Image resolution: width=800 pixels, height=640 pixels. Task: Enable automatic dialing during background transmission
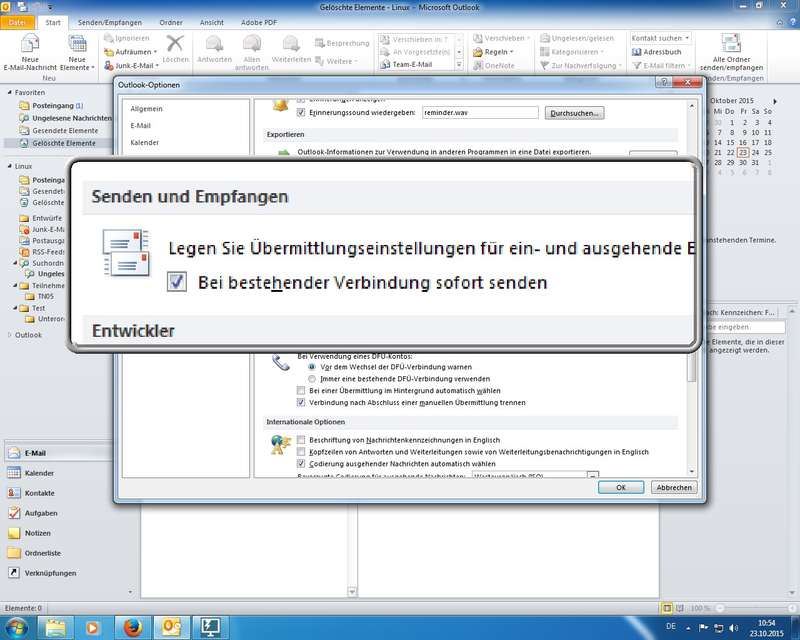(301, 390)
